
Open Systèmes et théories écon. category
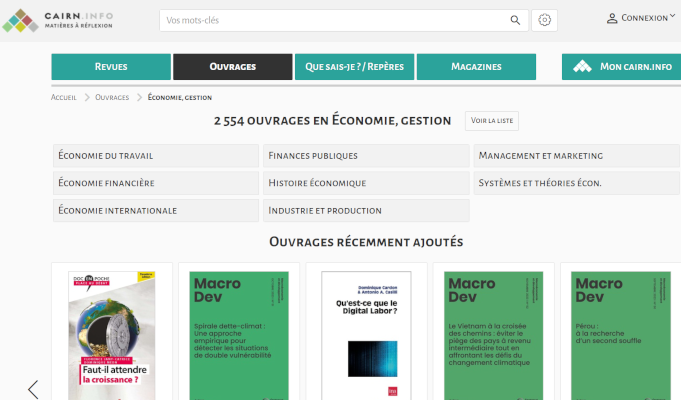pyautogui.click(x=576, y=183)
